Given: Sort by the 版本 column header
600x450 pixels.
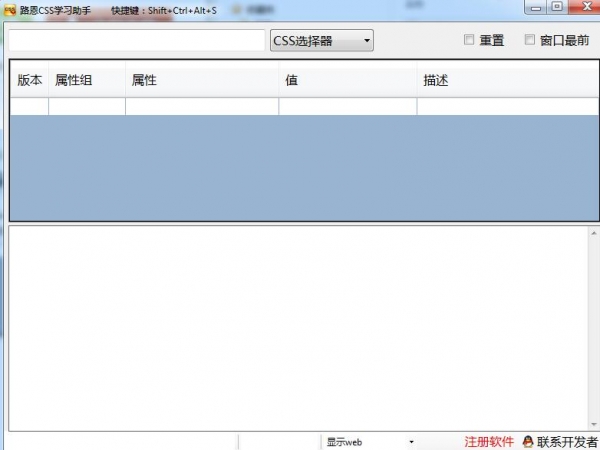Looking at the screenshot, I should click(29, 80).
